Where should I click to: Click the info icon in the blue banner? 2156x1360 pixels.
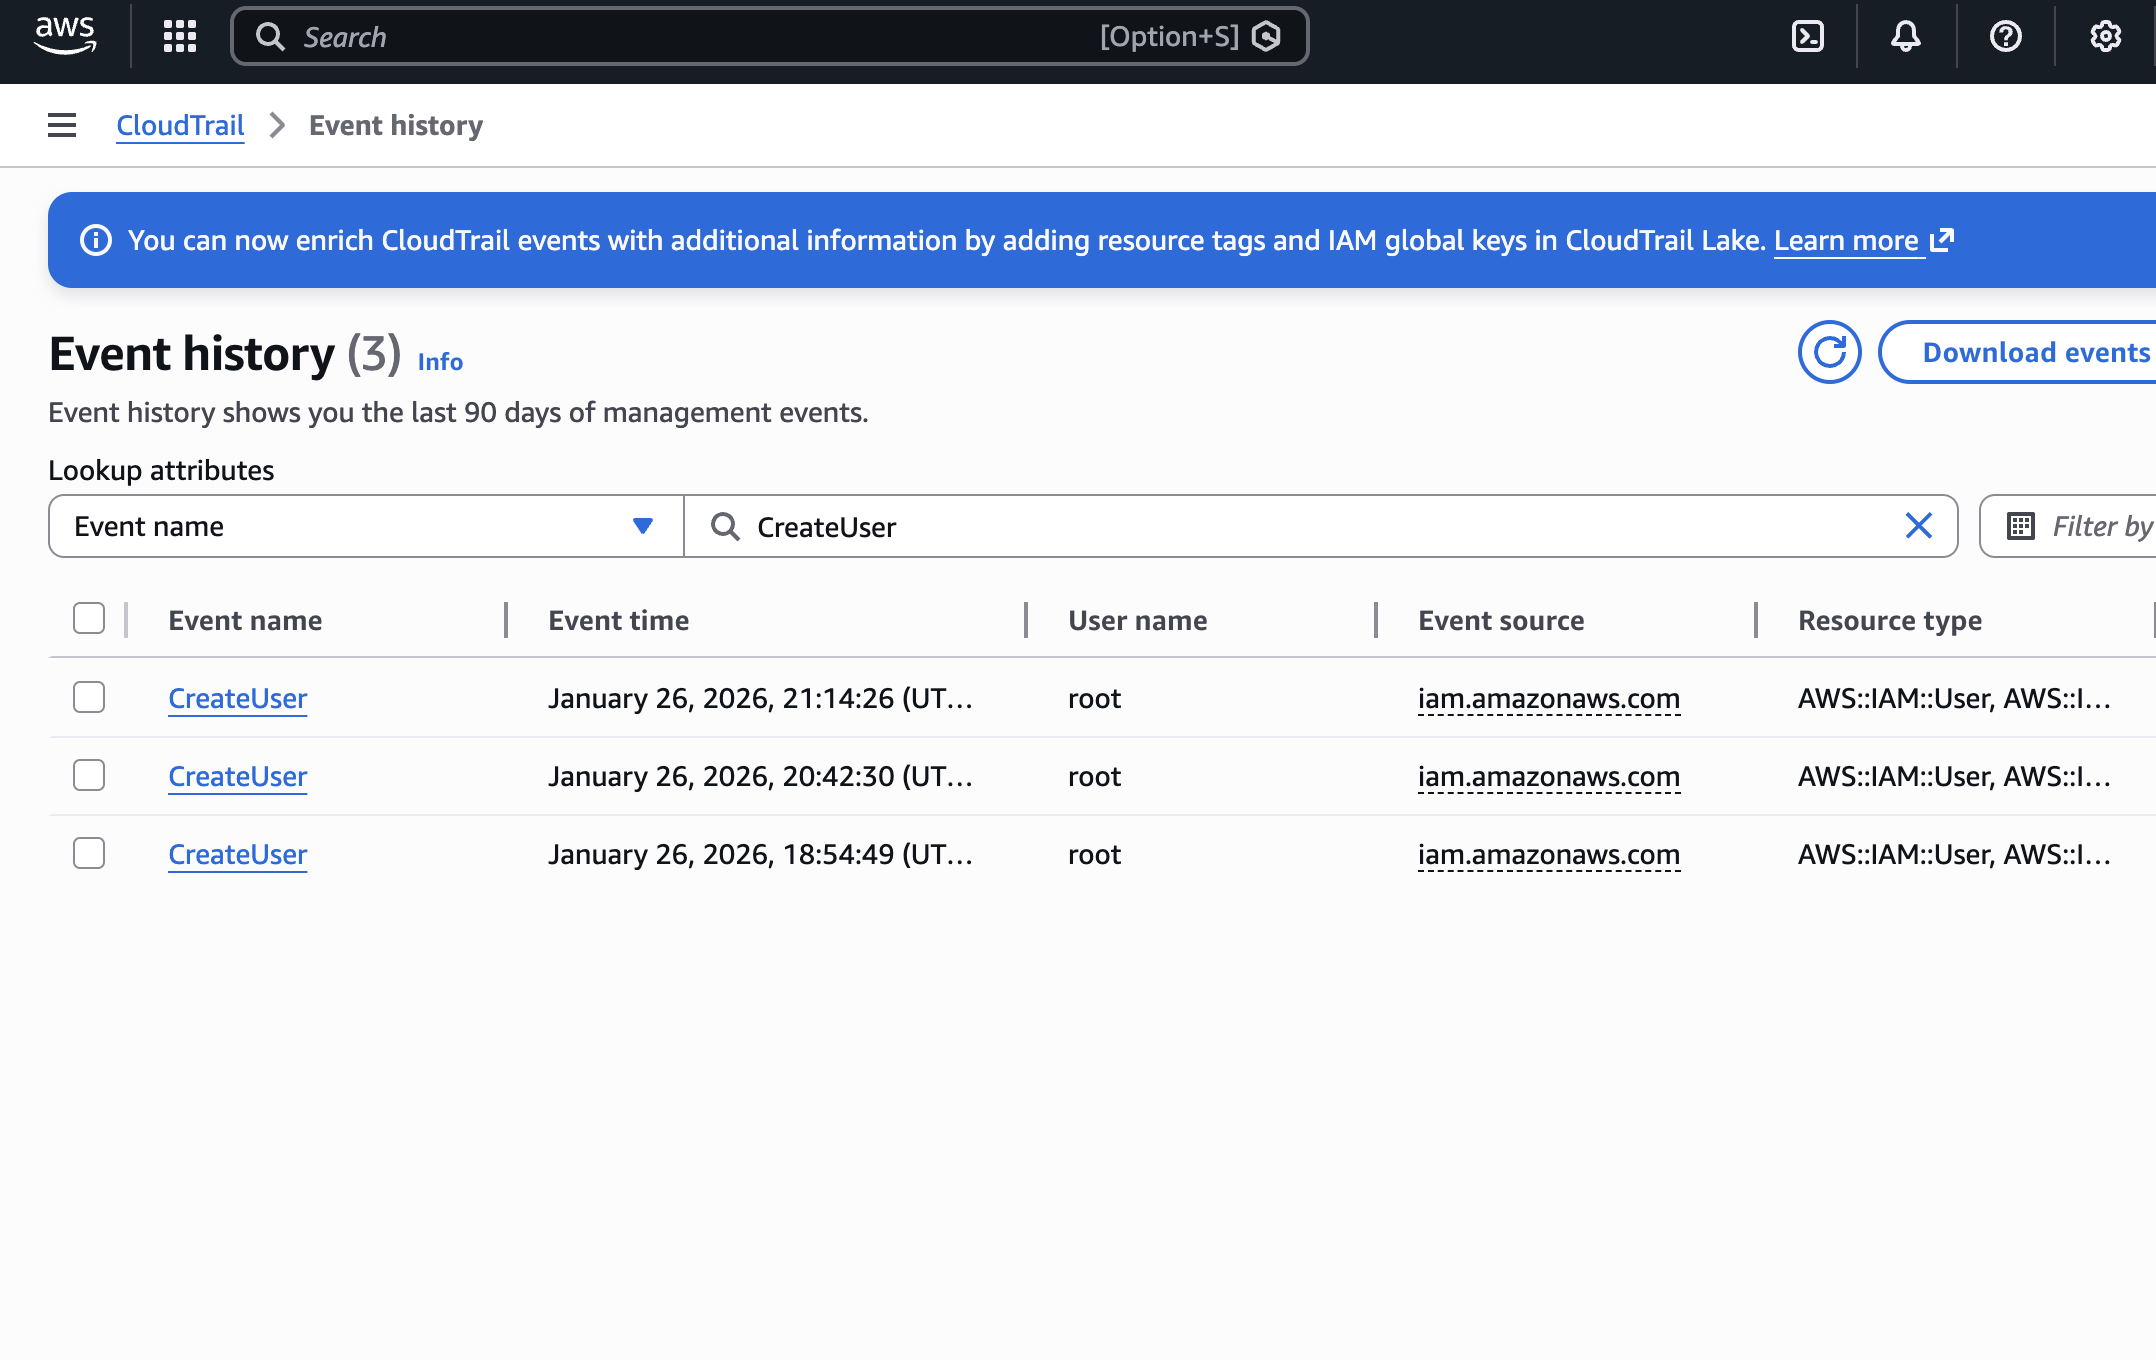point(95,240)
